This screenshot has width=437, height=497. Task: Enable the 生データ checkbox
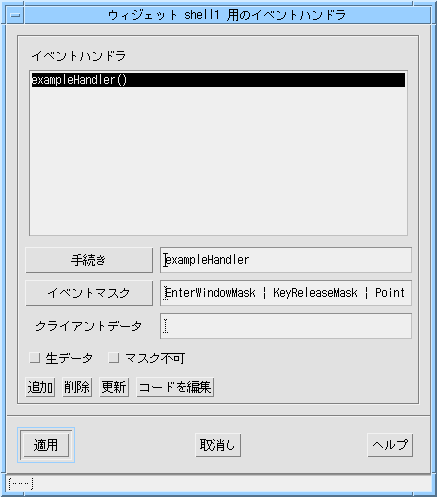35,358
